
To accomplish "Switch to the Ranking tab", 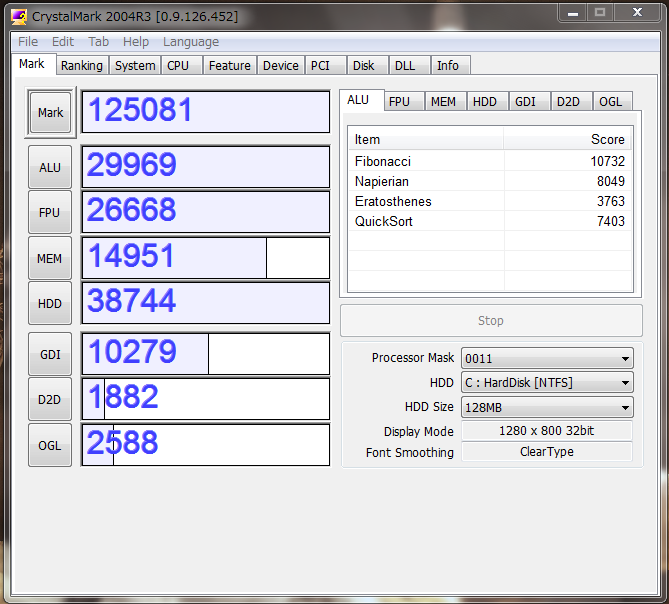I will tap(82, 66).
